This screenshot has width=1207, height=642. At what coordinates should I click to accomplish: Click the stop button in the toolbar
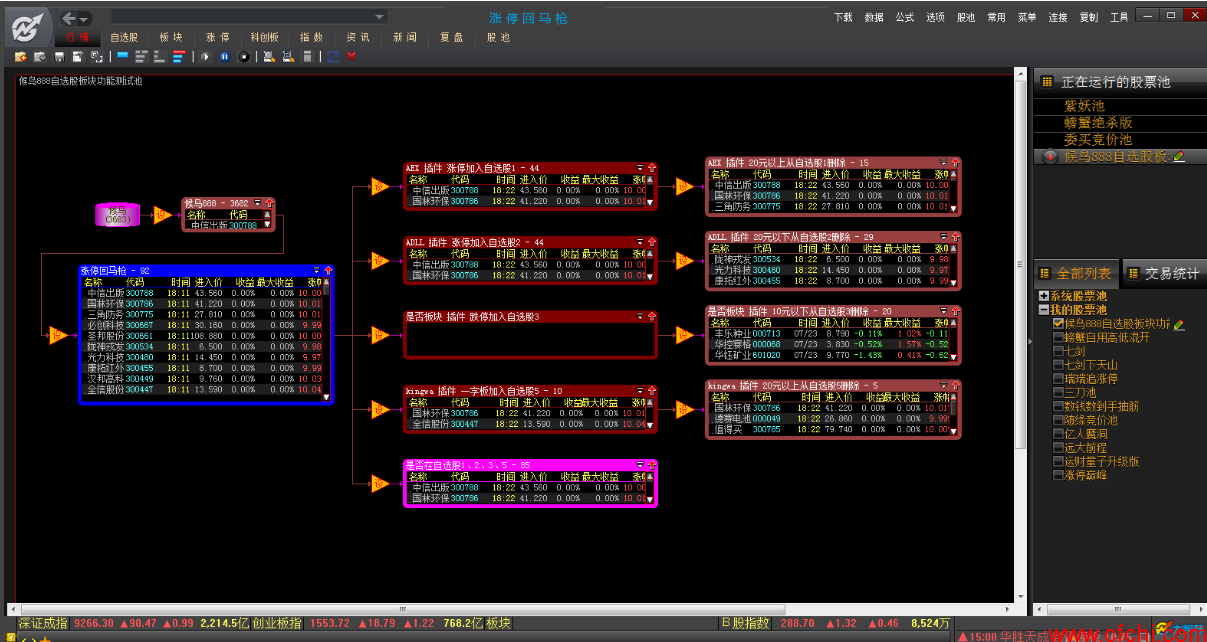(x=243, y=57)
